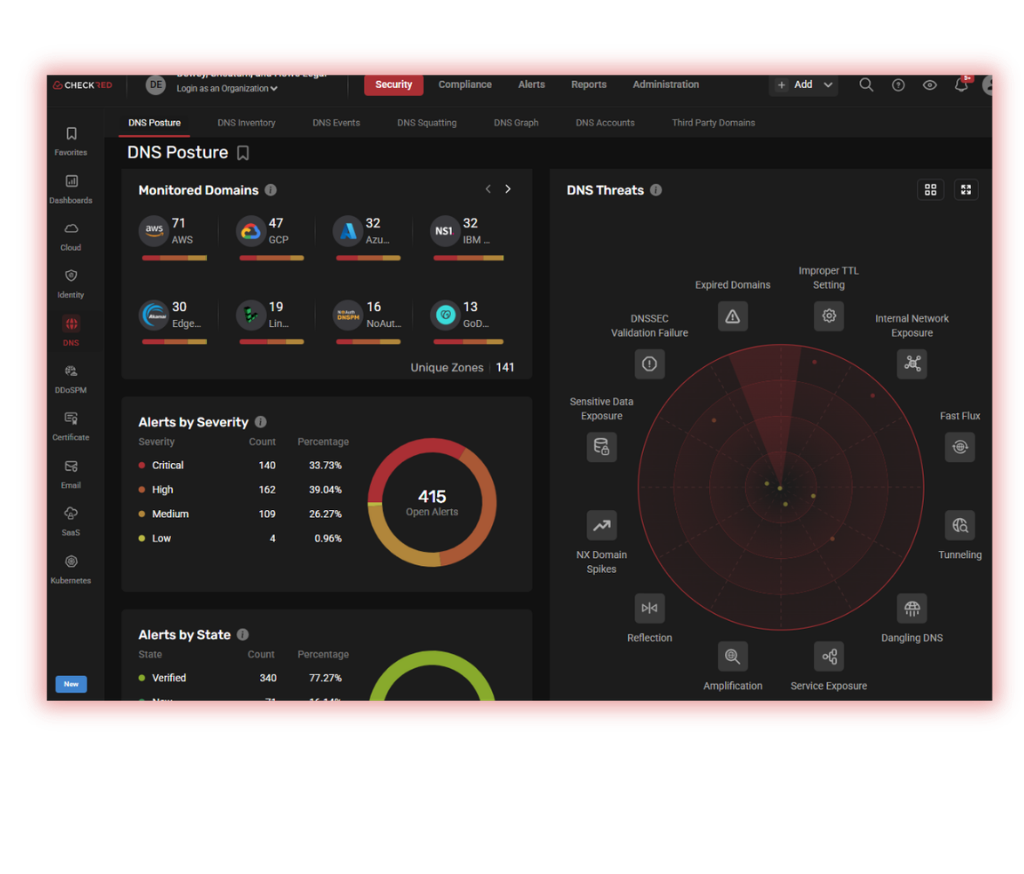
Task: Click the search magnifier icon
Action: 866,85
